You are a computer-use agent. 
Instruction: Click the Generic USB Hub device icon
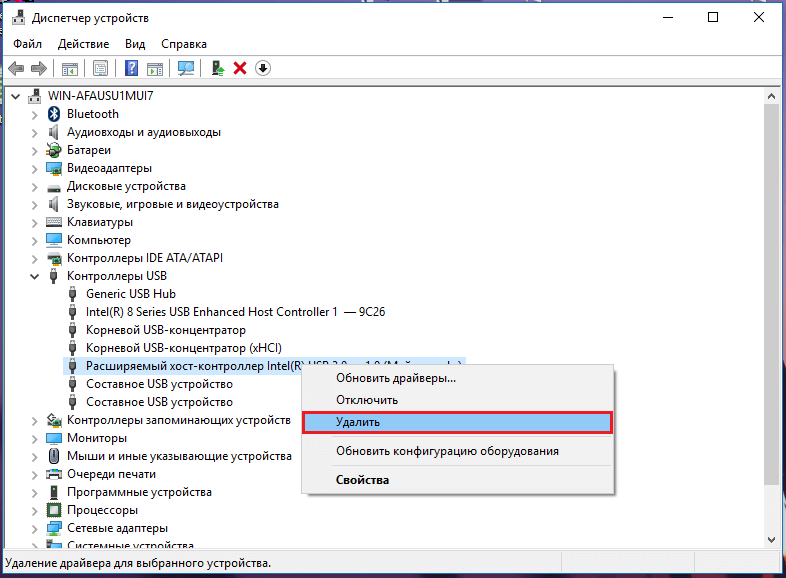click(x=73, y=294)
